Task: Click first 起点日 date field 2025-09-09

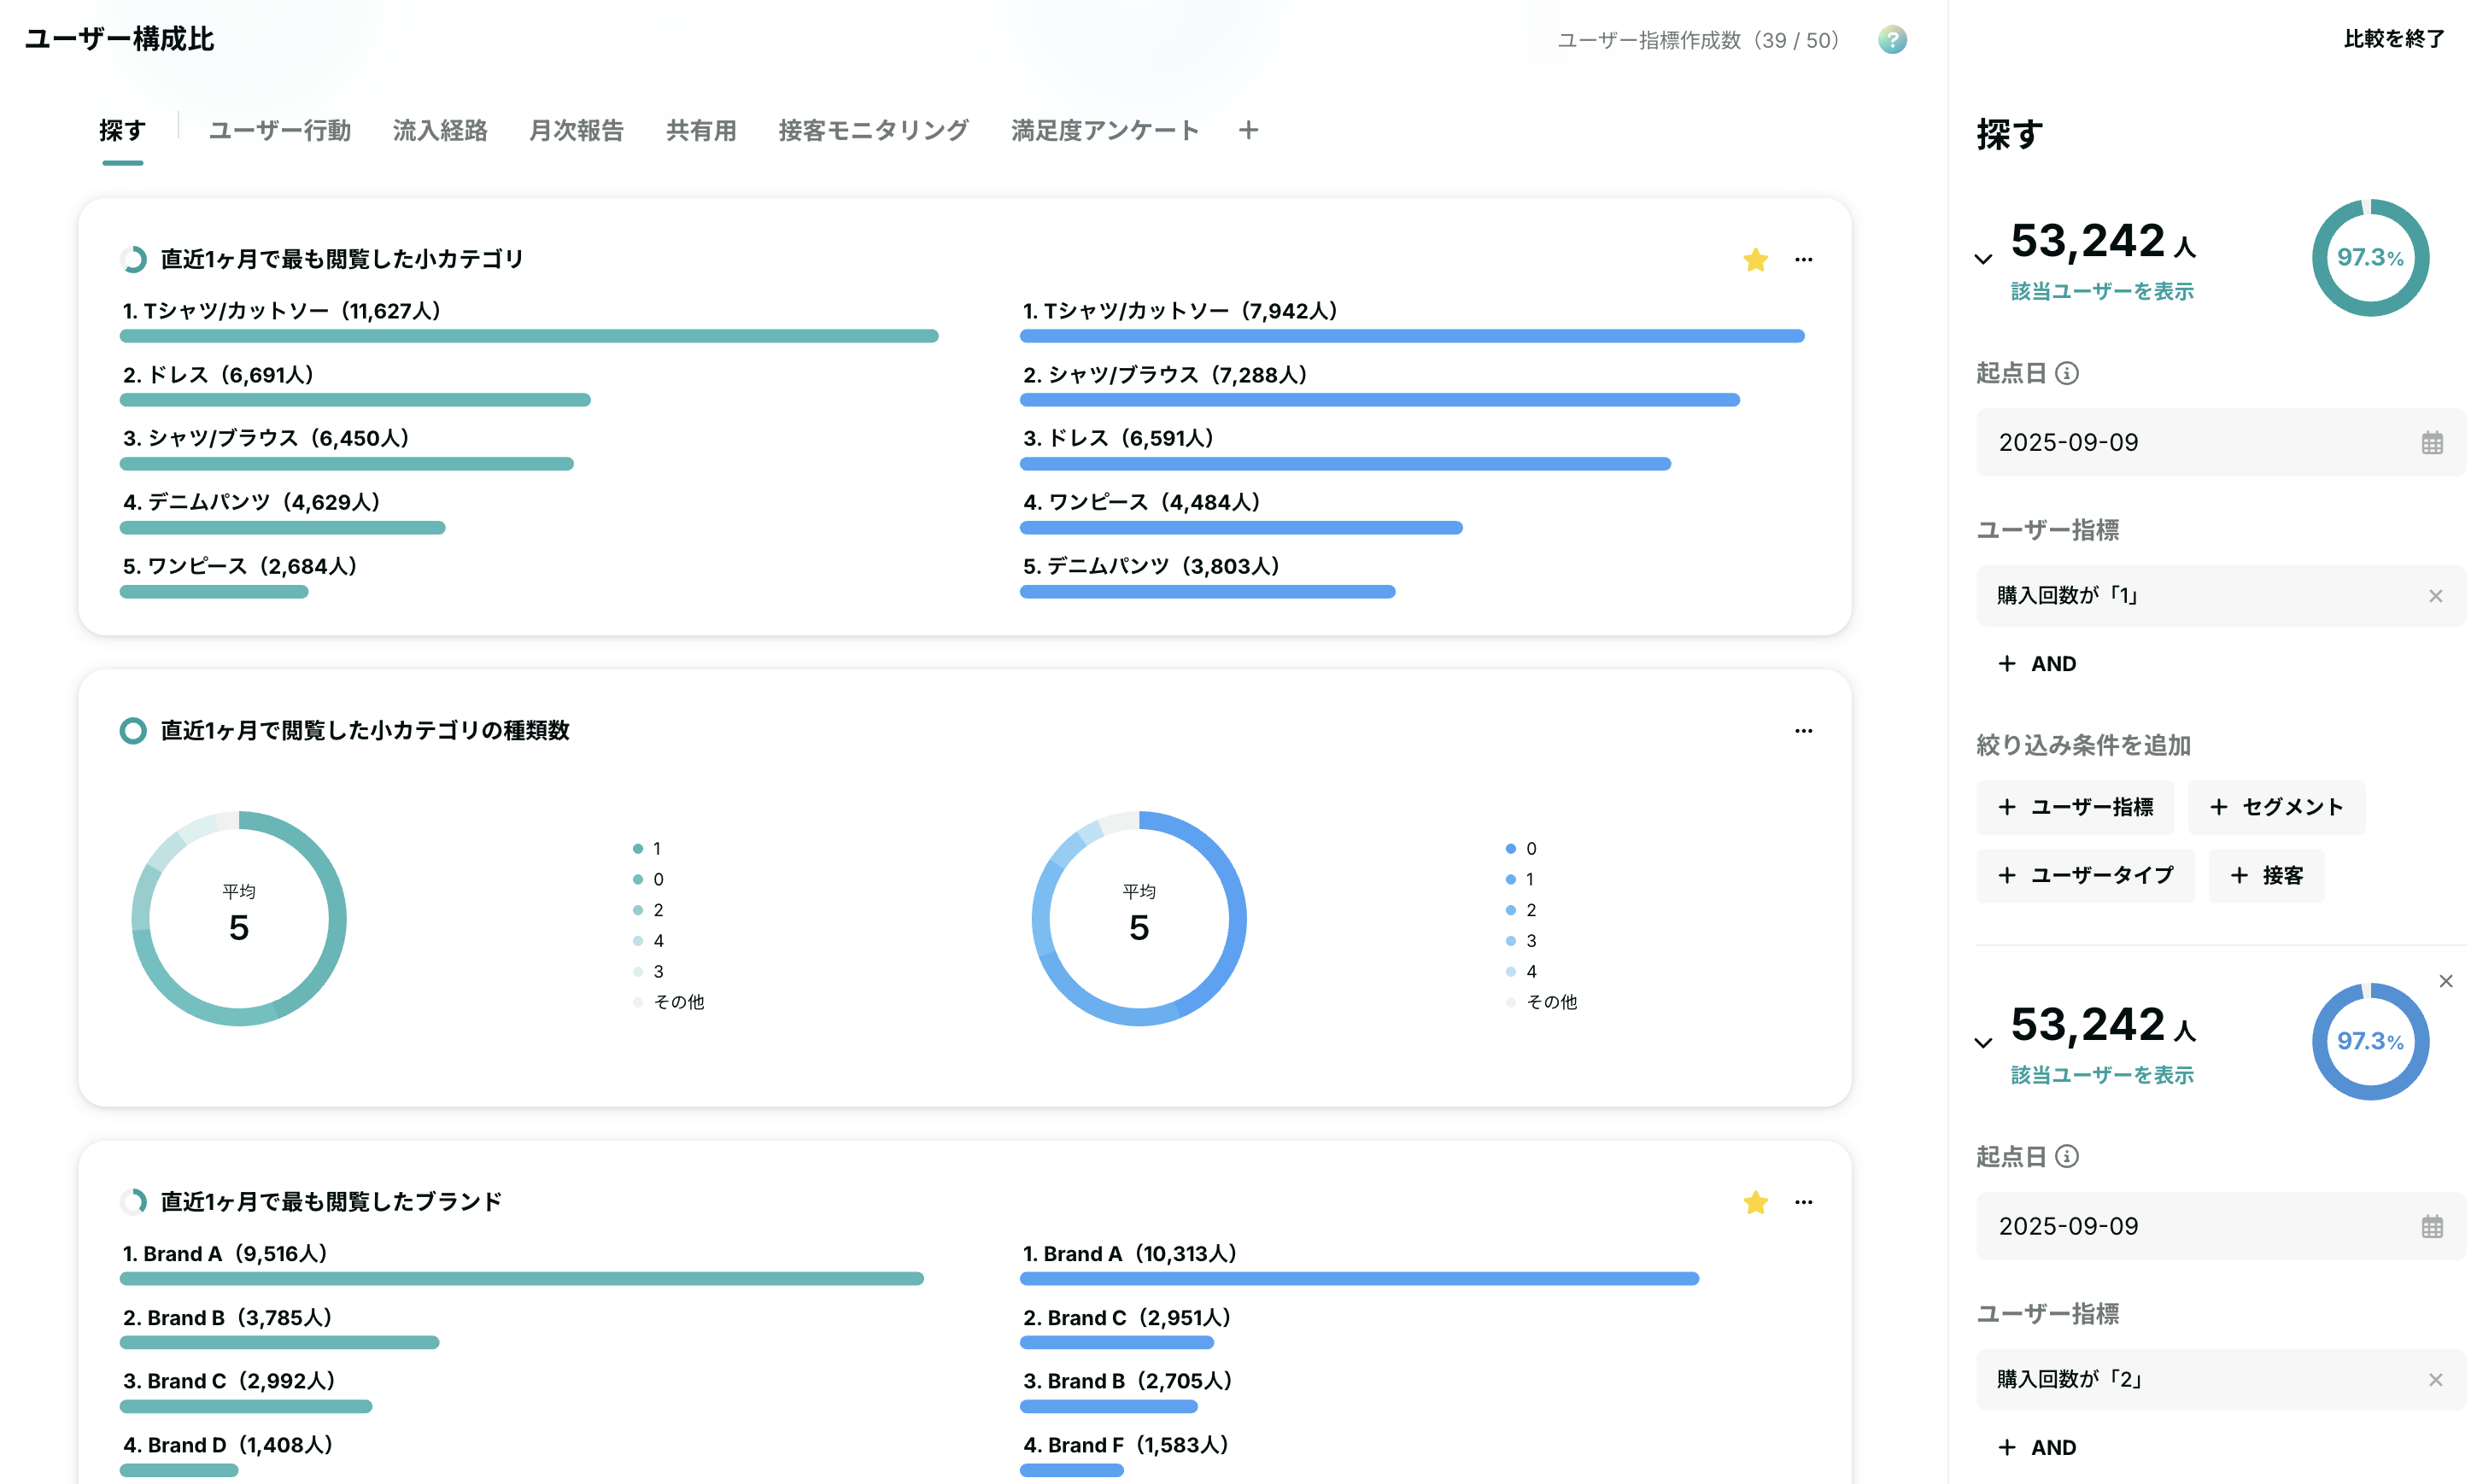Action: (2220, 443)
